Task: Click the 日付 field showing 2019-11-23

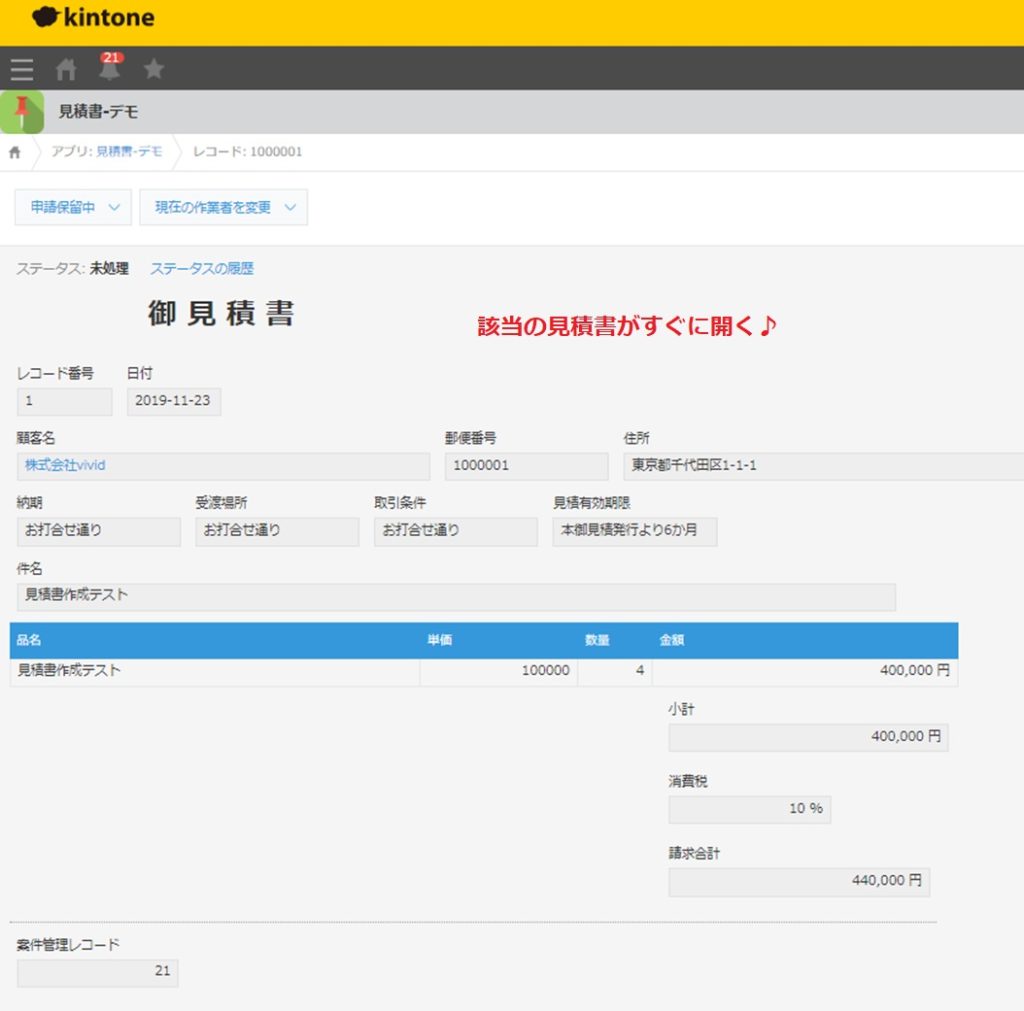Action: coord(173,401)
